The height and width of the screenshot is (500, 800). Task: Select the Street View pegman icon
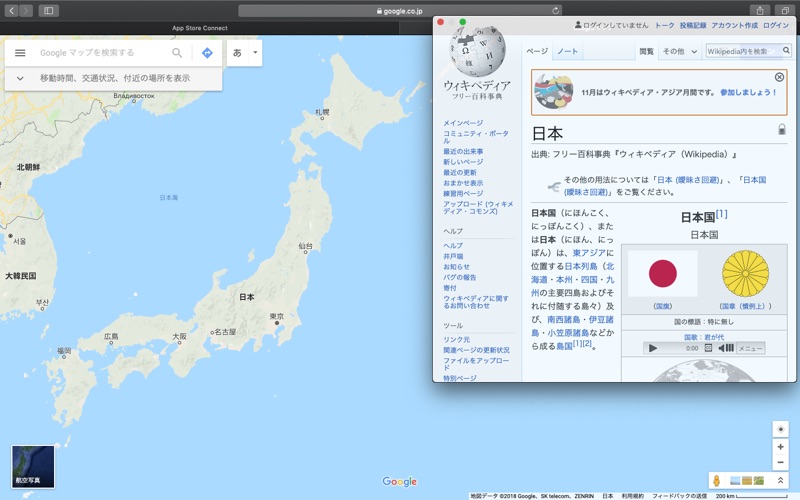(717, 481)
